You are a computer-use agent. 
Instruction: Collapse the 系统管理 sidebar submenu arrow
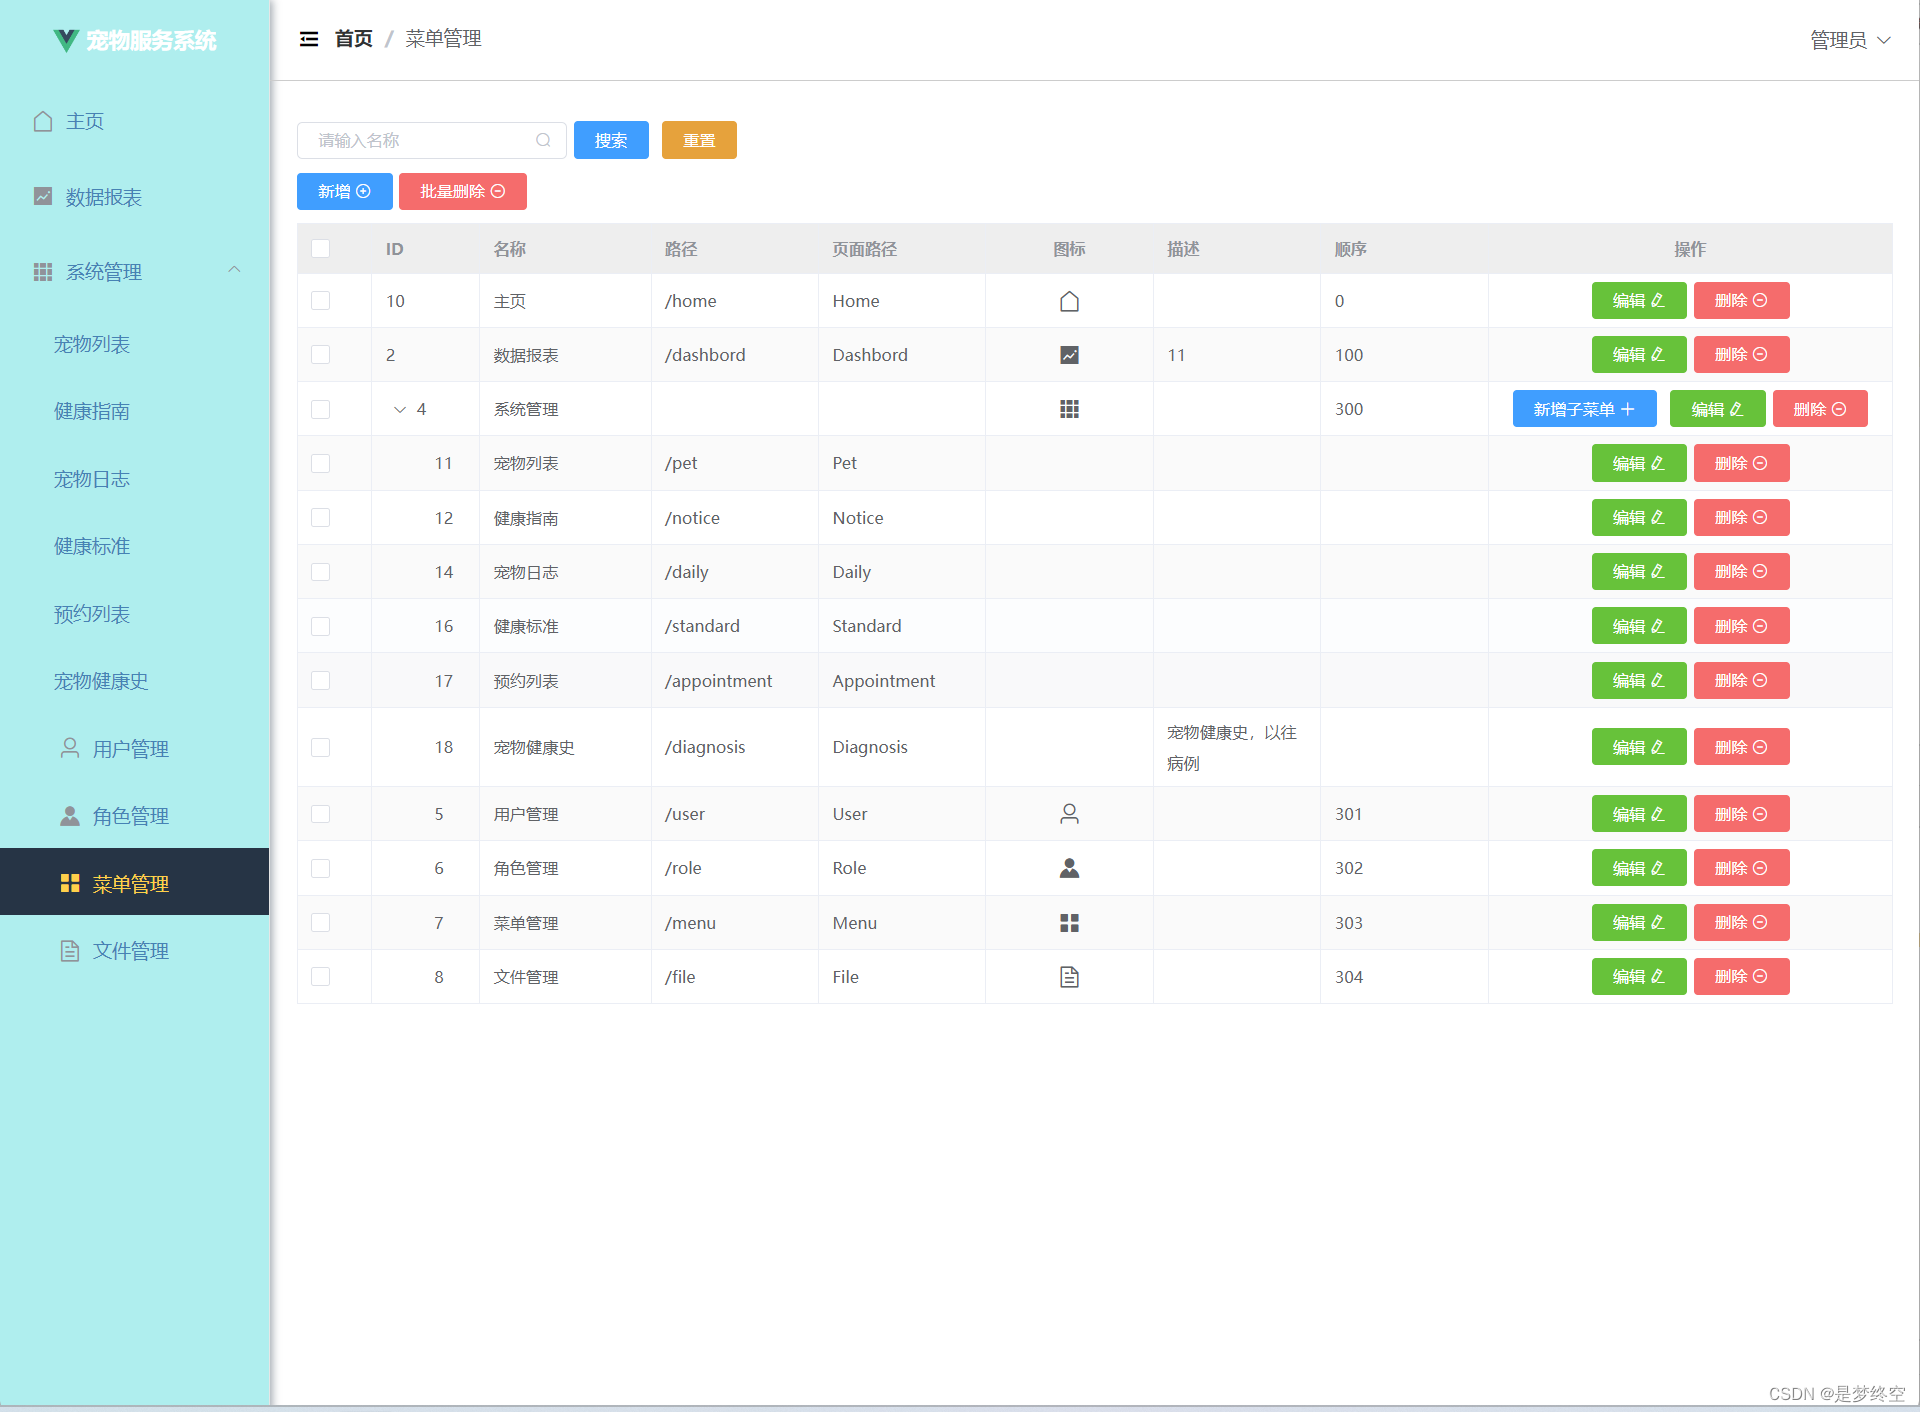pyautogui.click(x=234, y=270)
